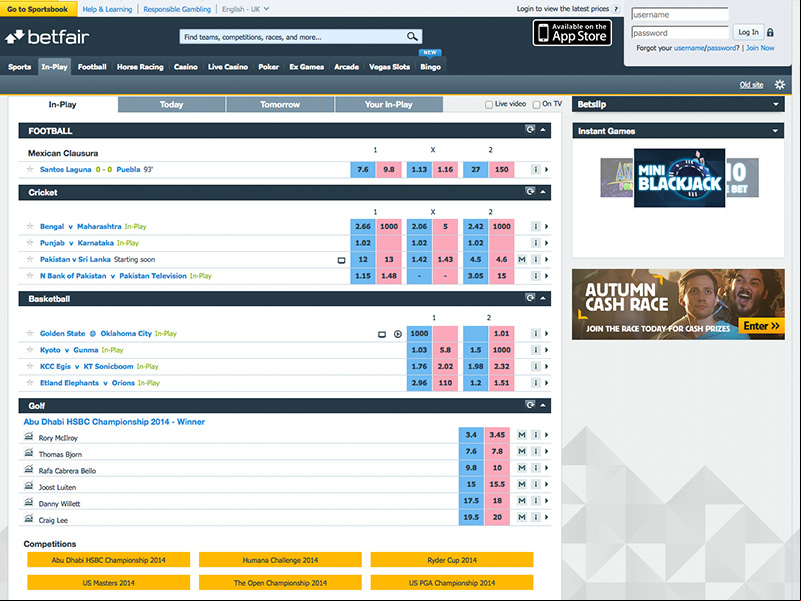Click the Mini Blackjack game thumbnail
801x601 pixels.
coord(679,178)
